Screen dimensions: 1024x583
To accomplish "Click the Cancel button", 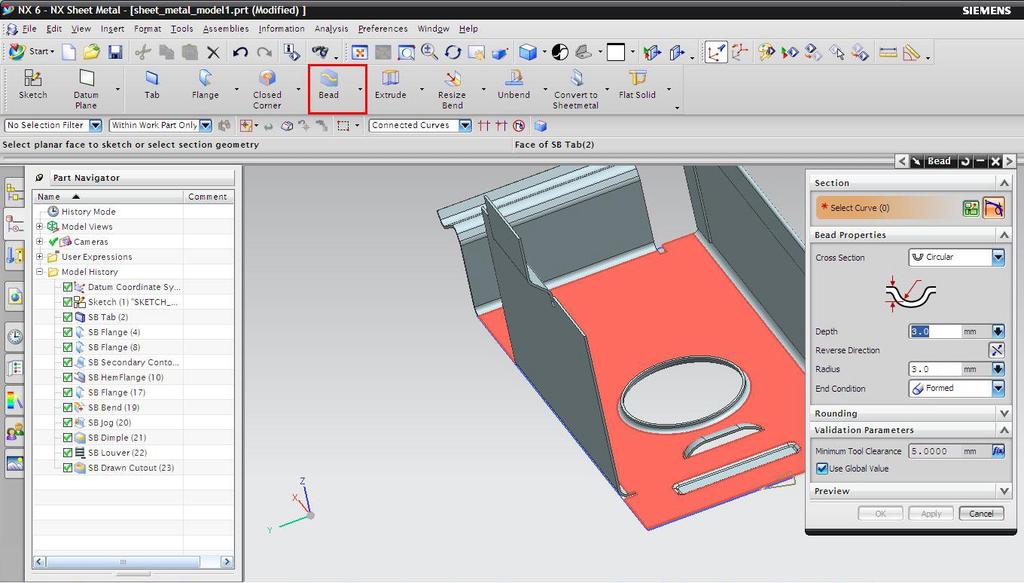I will 981,514.
